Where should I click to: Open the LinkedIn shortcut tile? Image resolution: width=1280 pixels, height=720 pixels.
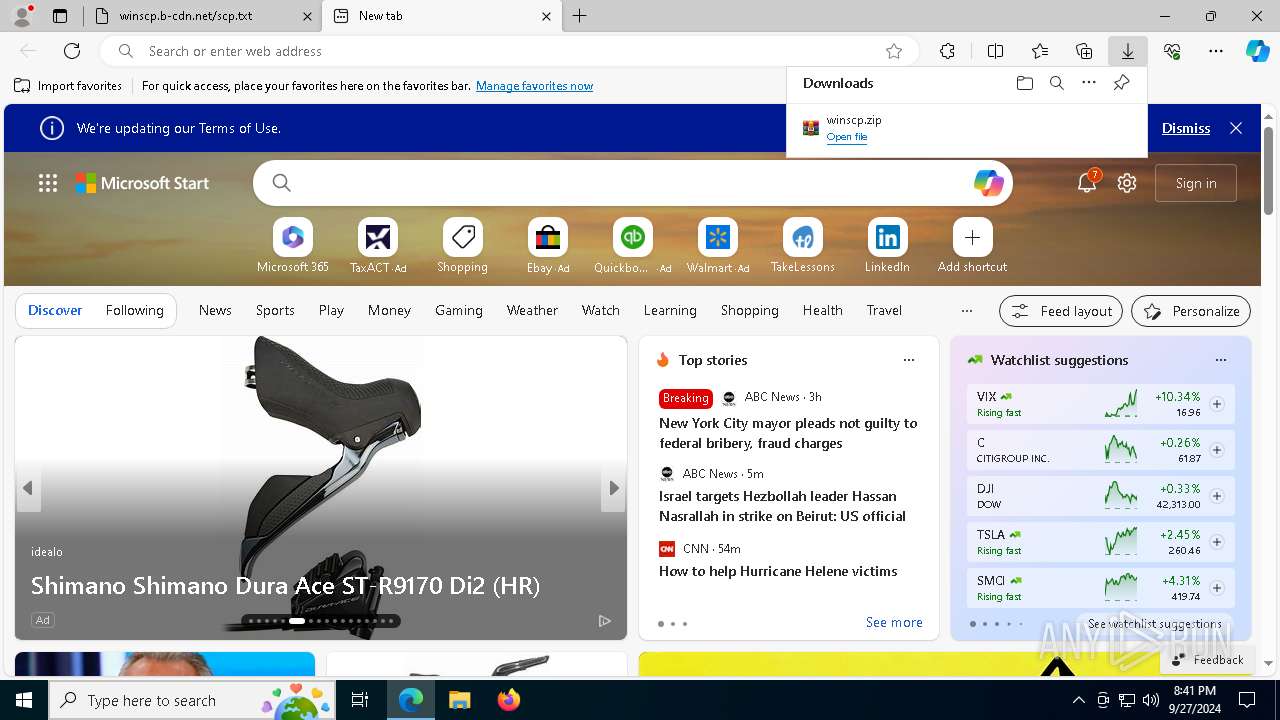pyautogui.click(x=888, y=245)
